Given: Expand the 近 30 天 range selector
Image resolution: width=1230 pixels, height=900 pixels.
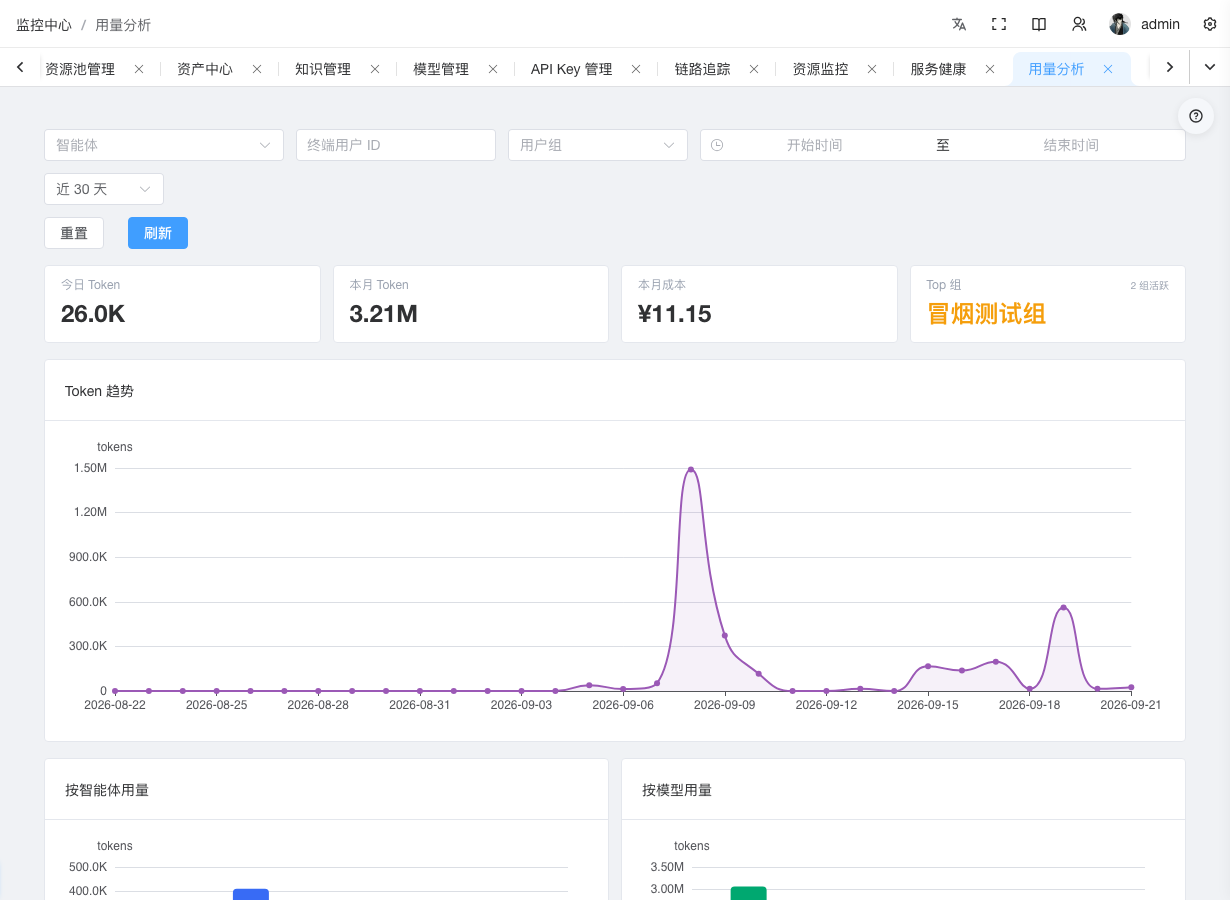Looking at the screenshot, I should [x=104, y=189].
